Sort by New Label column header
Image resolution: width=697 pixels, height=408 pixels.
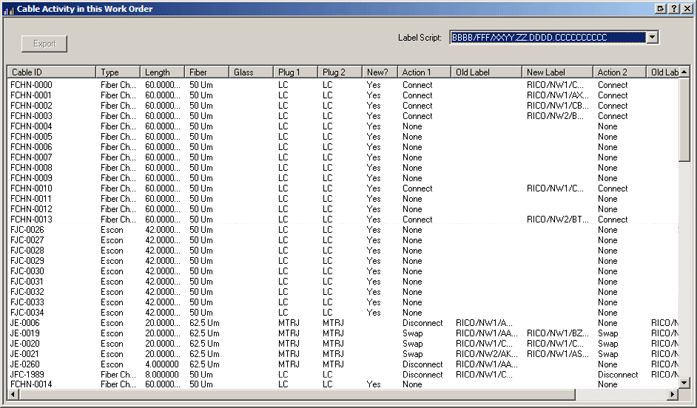point(557,72)
